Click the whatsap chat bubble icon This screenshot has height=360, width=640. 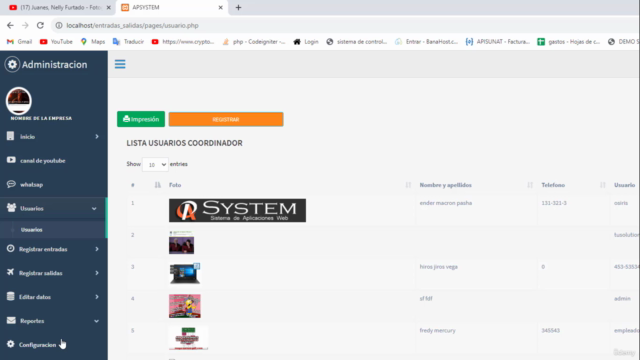click(11, 184)
